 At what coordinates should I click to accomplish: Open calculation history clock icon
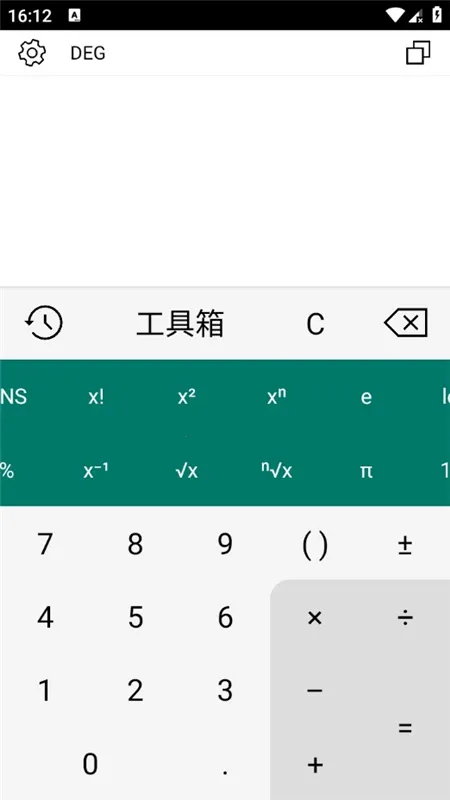coord(44,323)
